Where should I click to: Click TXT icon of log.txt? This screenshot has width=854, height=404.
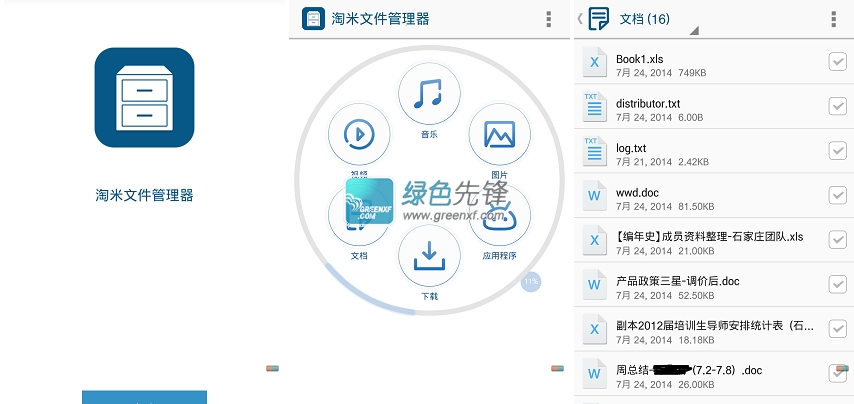tap(594, 151)
